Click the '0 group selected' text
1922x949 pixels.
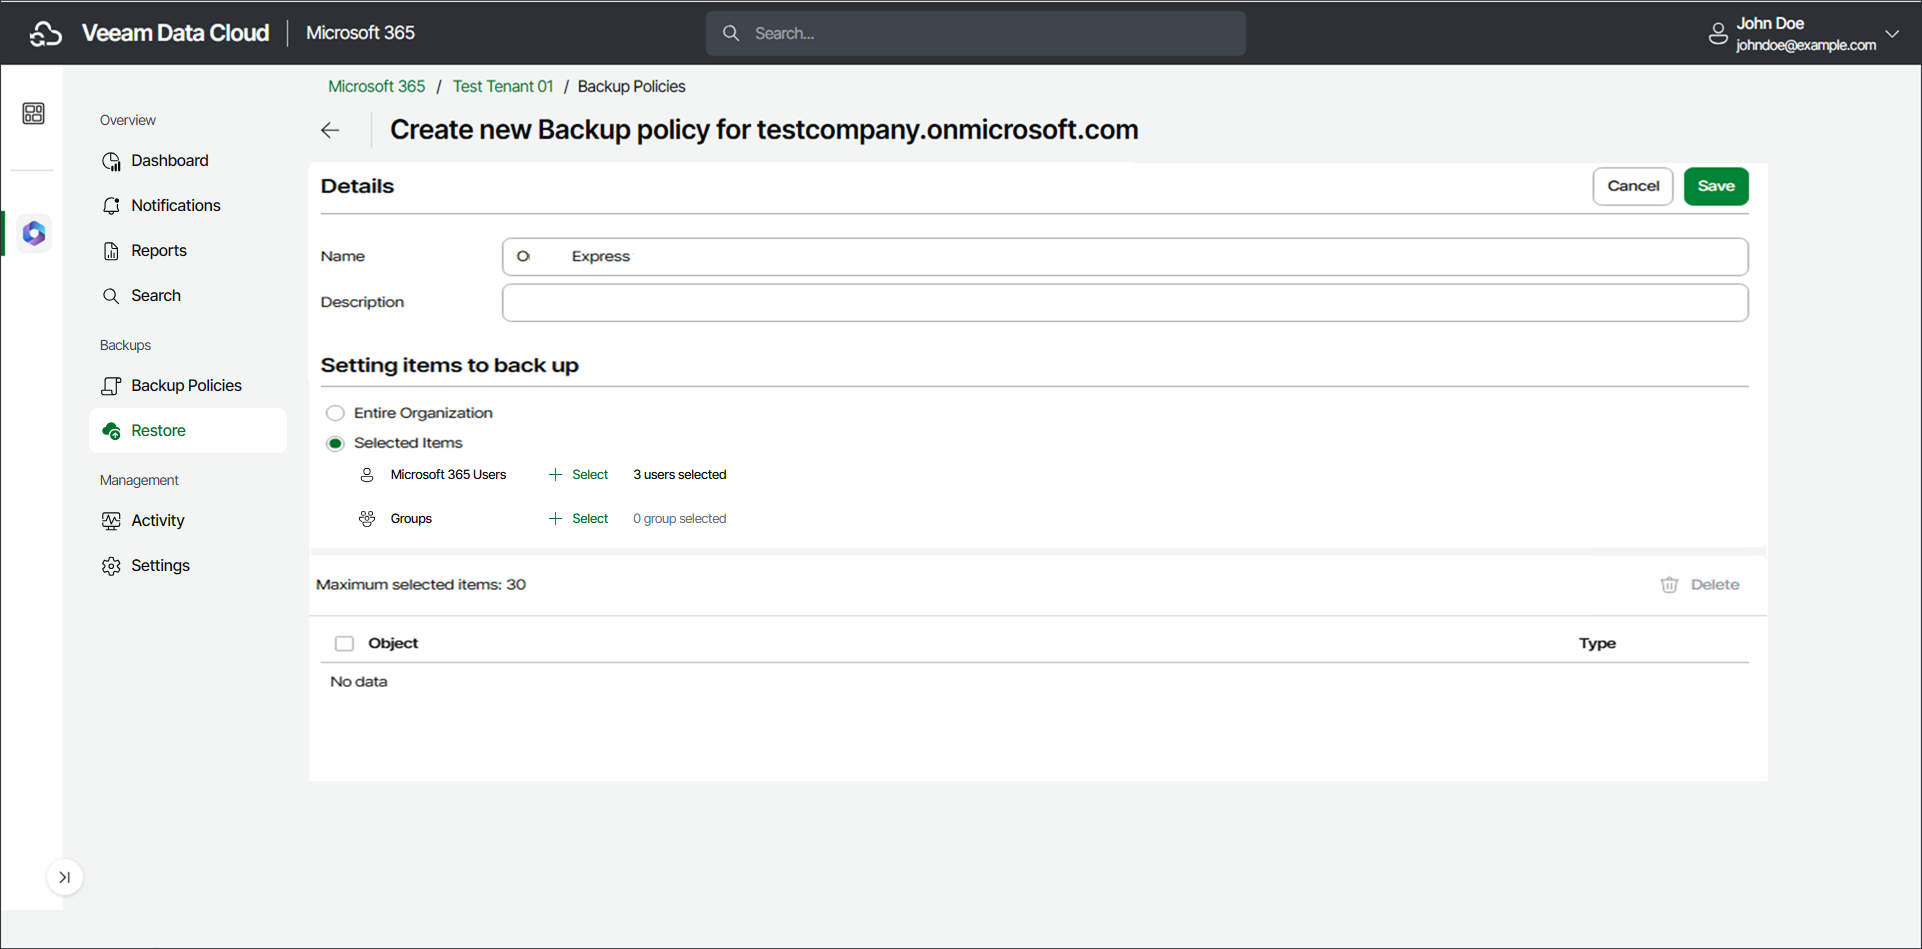(x=679, y=519)
